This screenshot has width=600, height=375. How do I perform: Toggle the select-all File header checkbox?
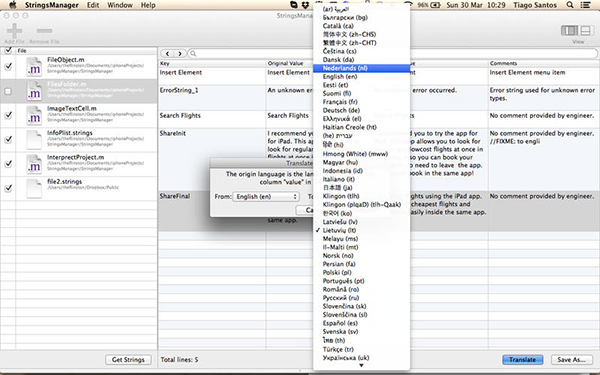click(8, 50)
